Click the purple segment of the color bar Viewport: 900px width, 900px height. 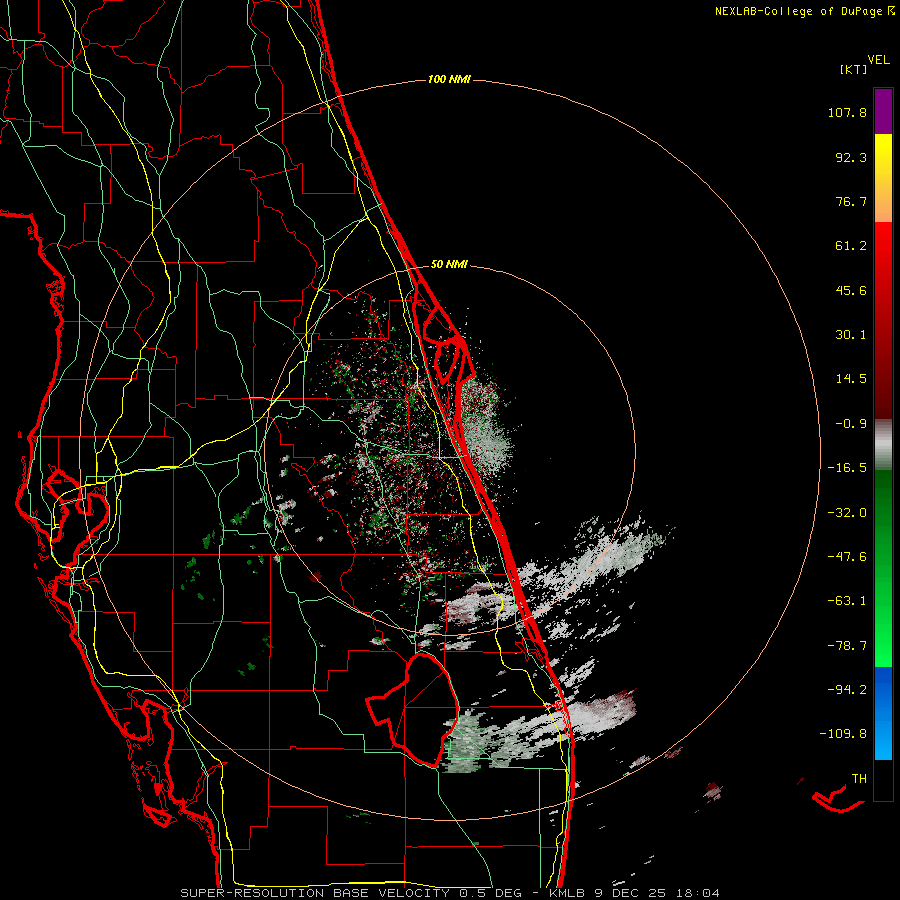click(x=883, y=112)
